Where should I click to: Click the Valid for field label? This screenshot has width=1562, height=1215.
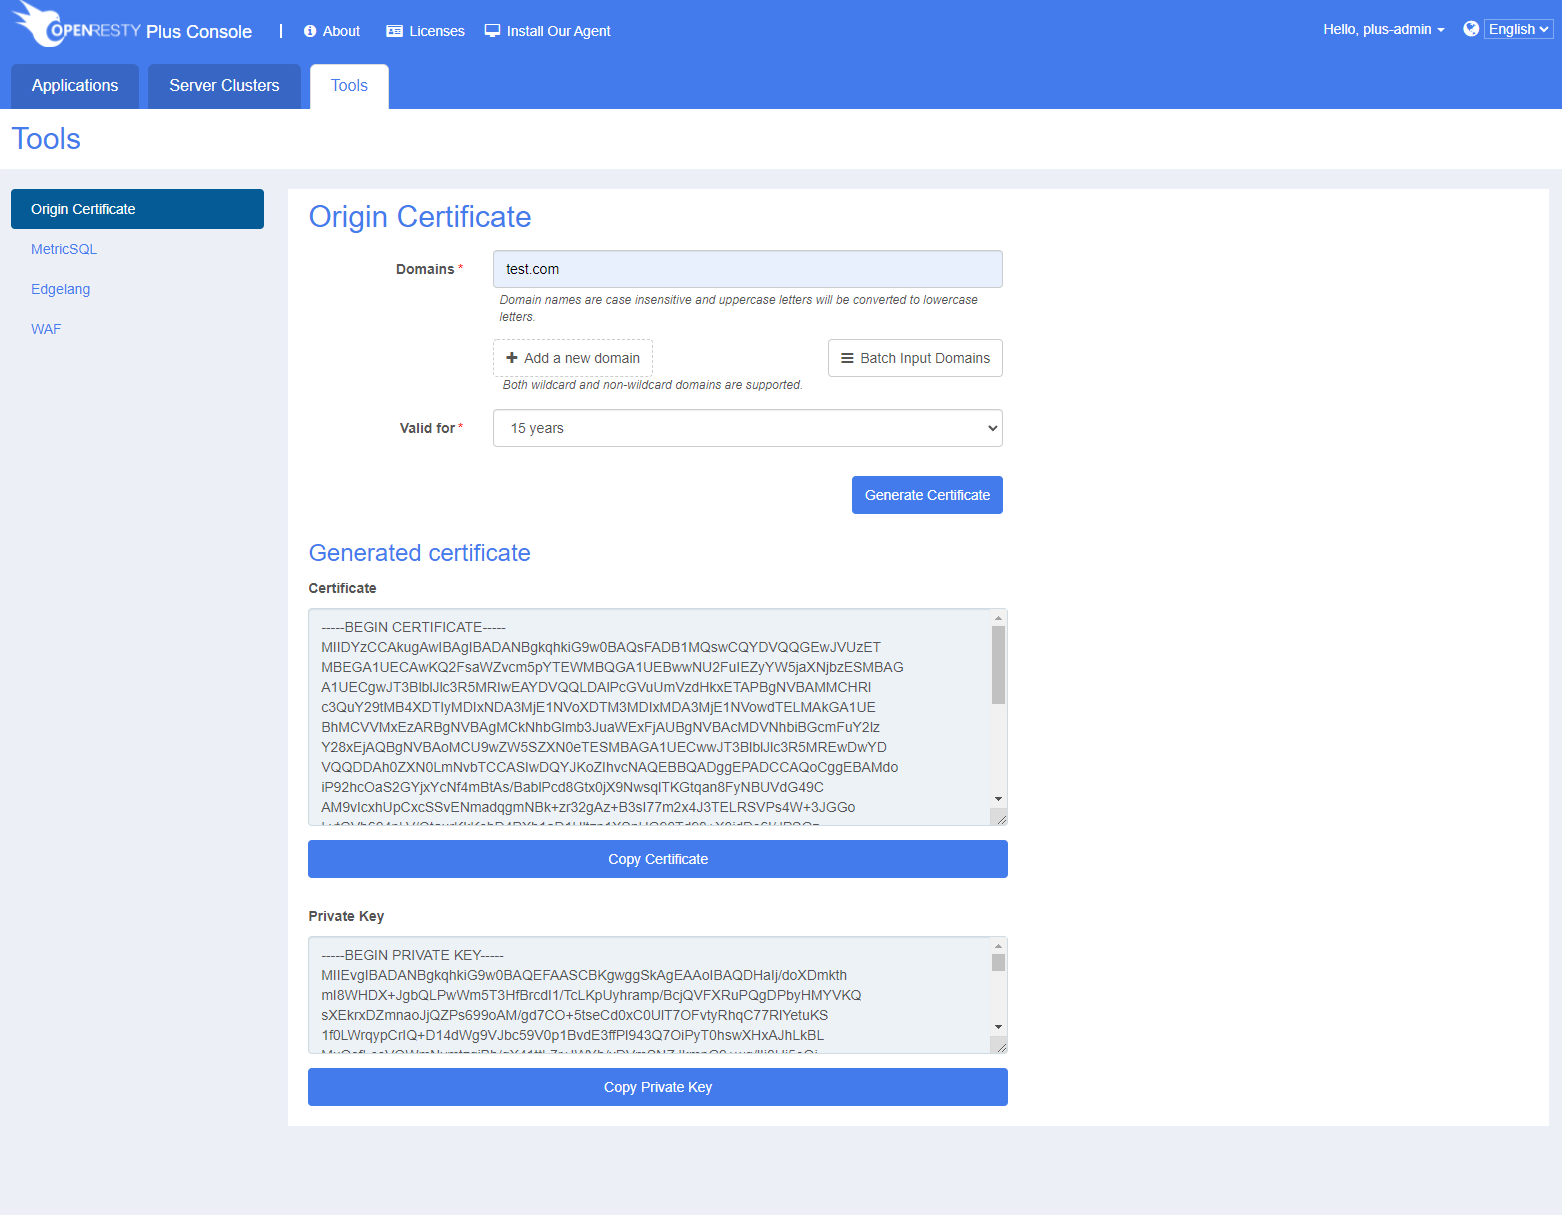pyautogui.click(x=427, y=428)
